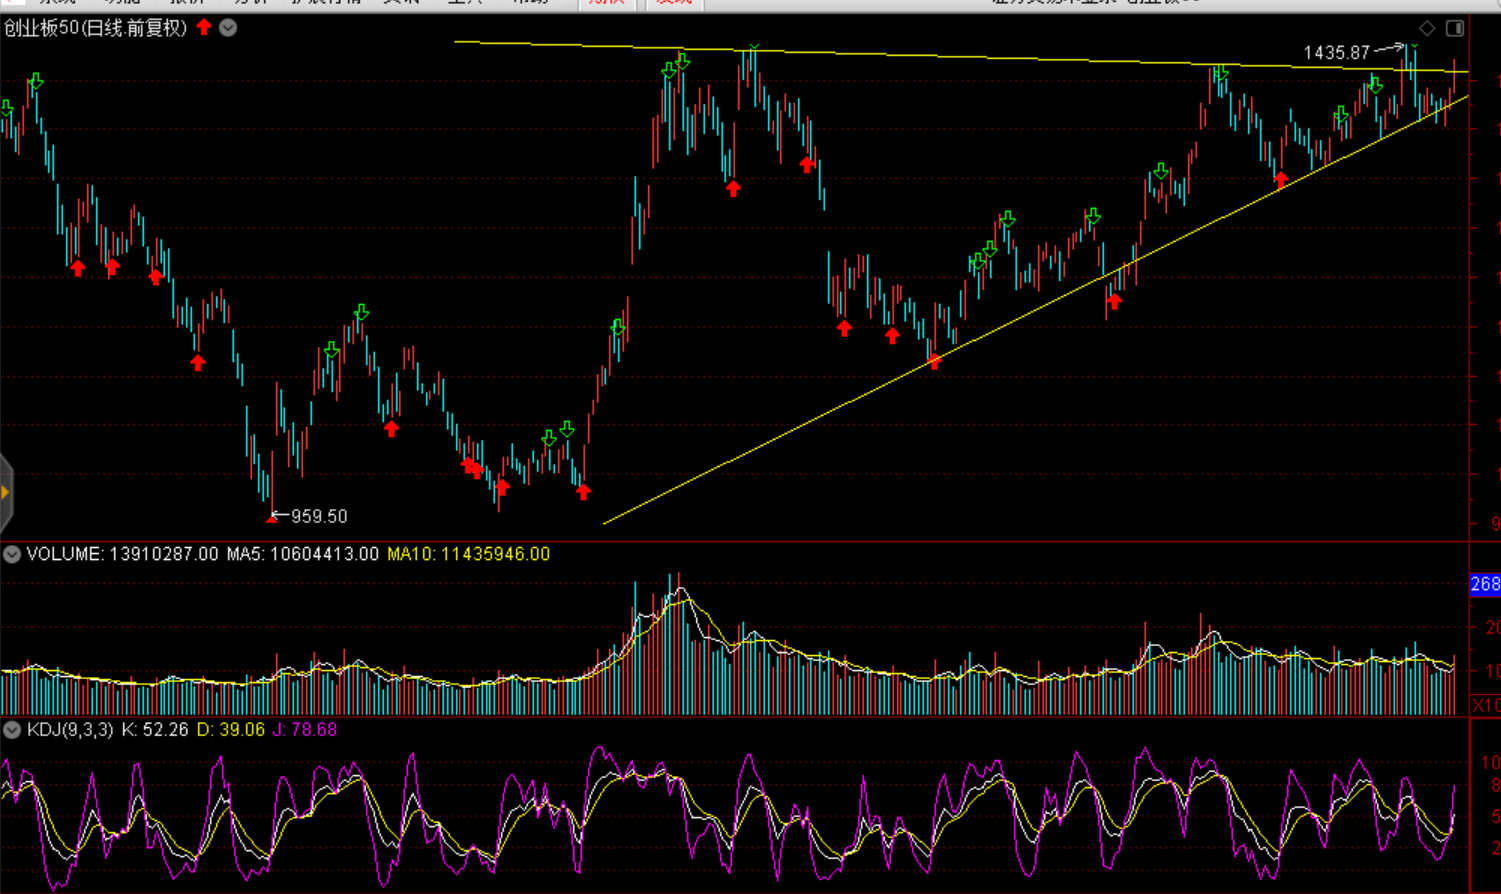Click the diamond icon at chart top-right
1501x894 pixels.
(x=1427, y=28)
